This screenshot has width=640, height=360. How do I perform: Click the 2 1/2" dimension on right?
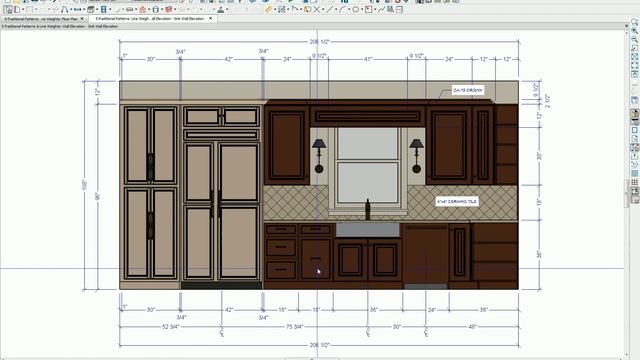(548, 101)
